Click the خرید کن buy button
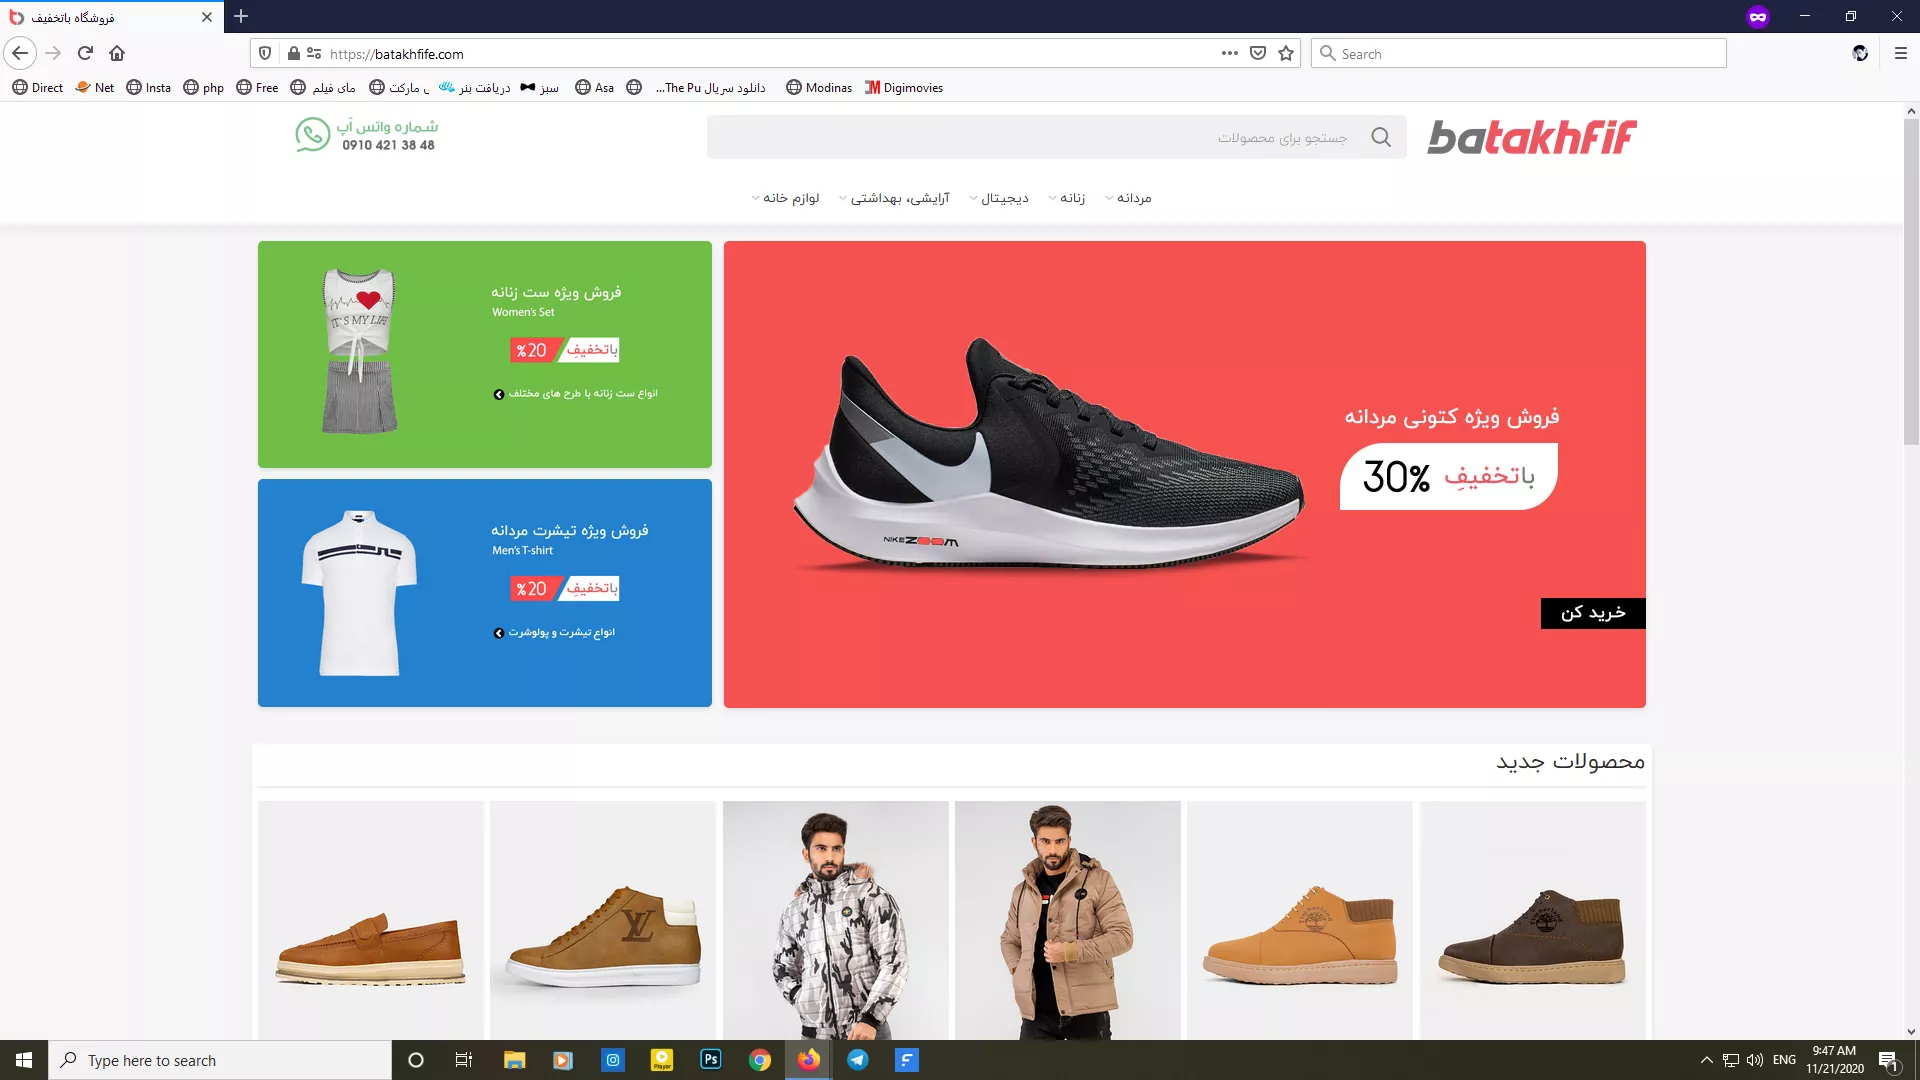 coord(1593,613)
